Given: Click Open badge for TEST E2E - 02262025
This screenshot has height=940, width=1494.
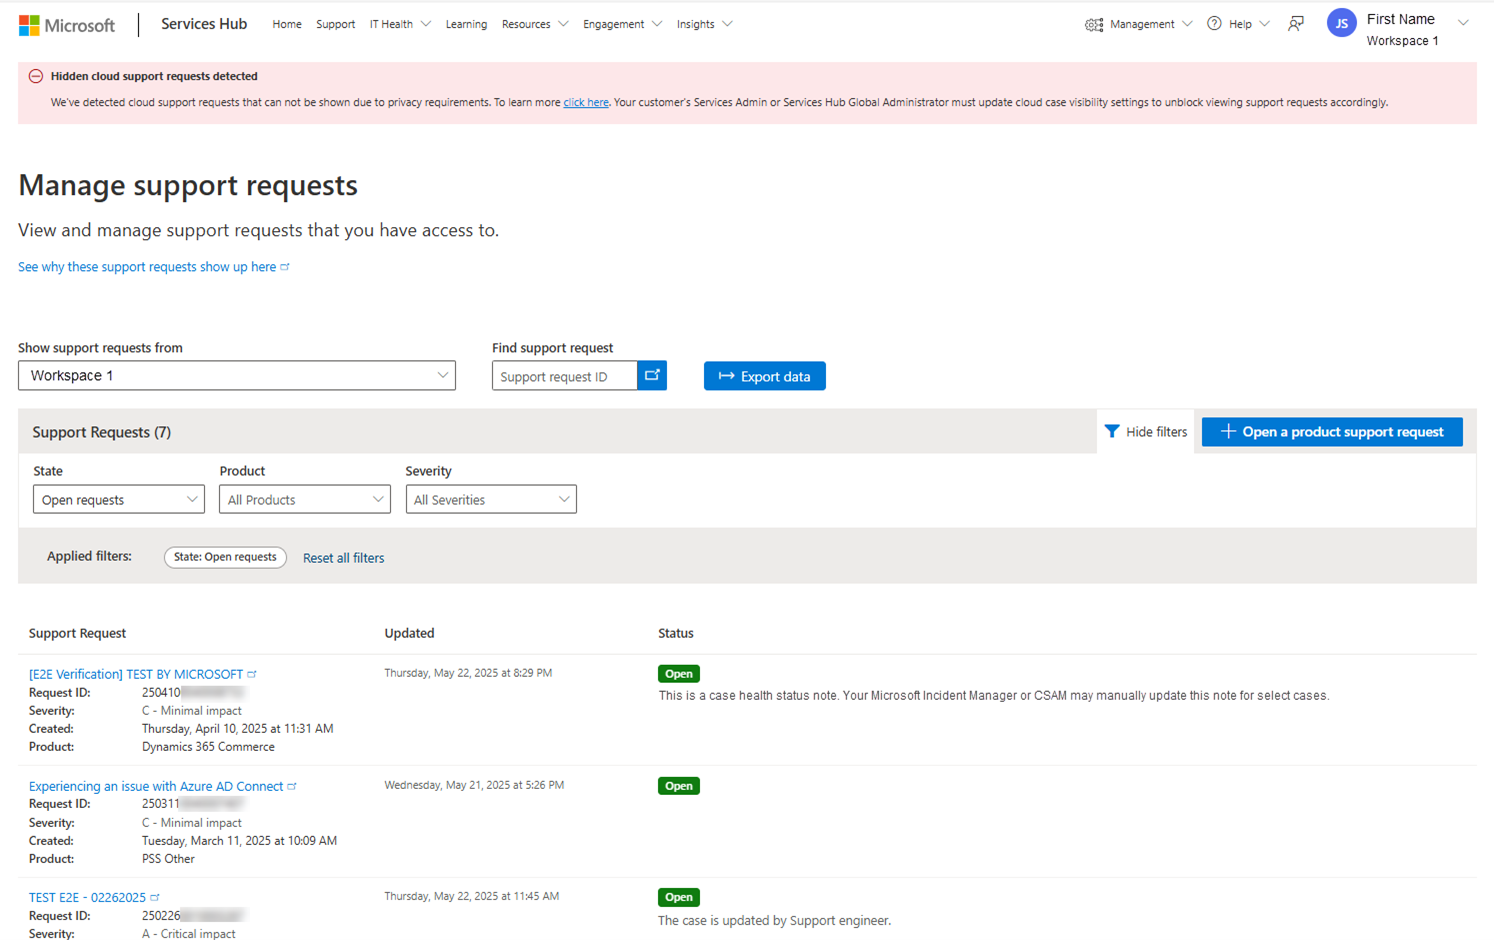Looking at the screenshot, I should (679, 898).
